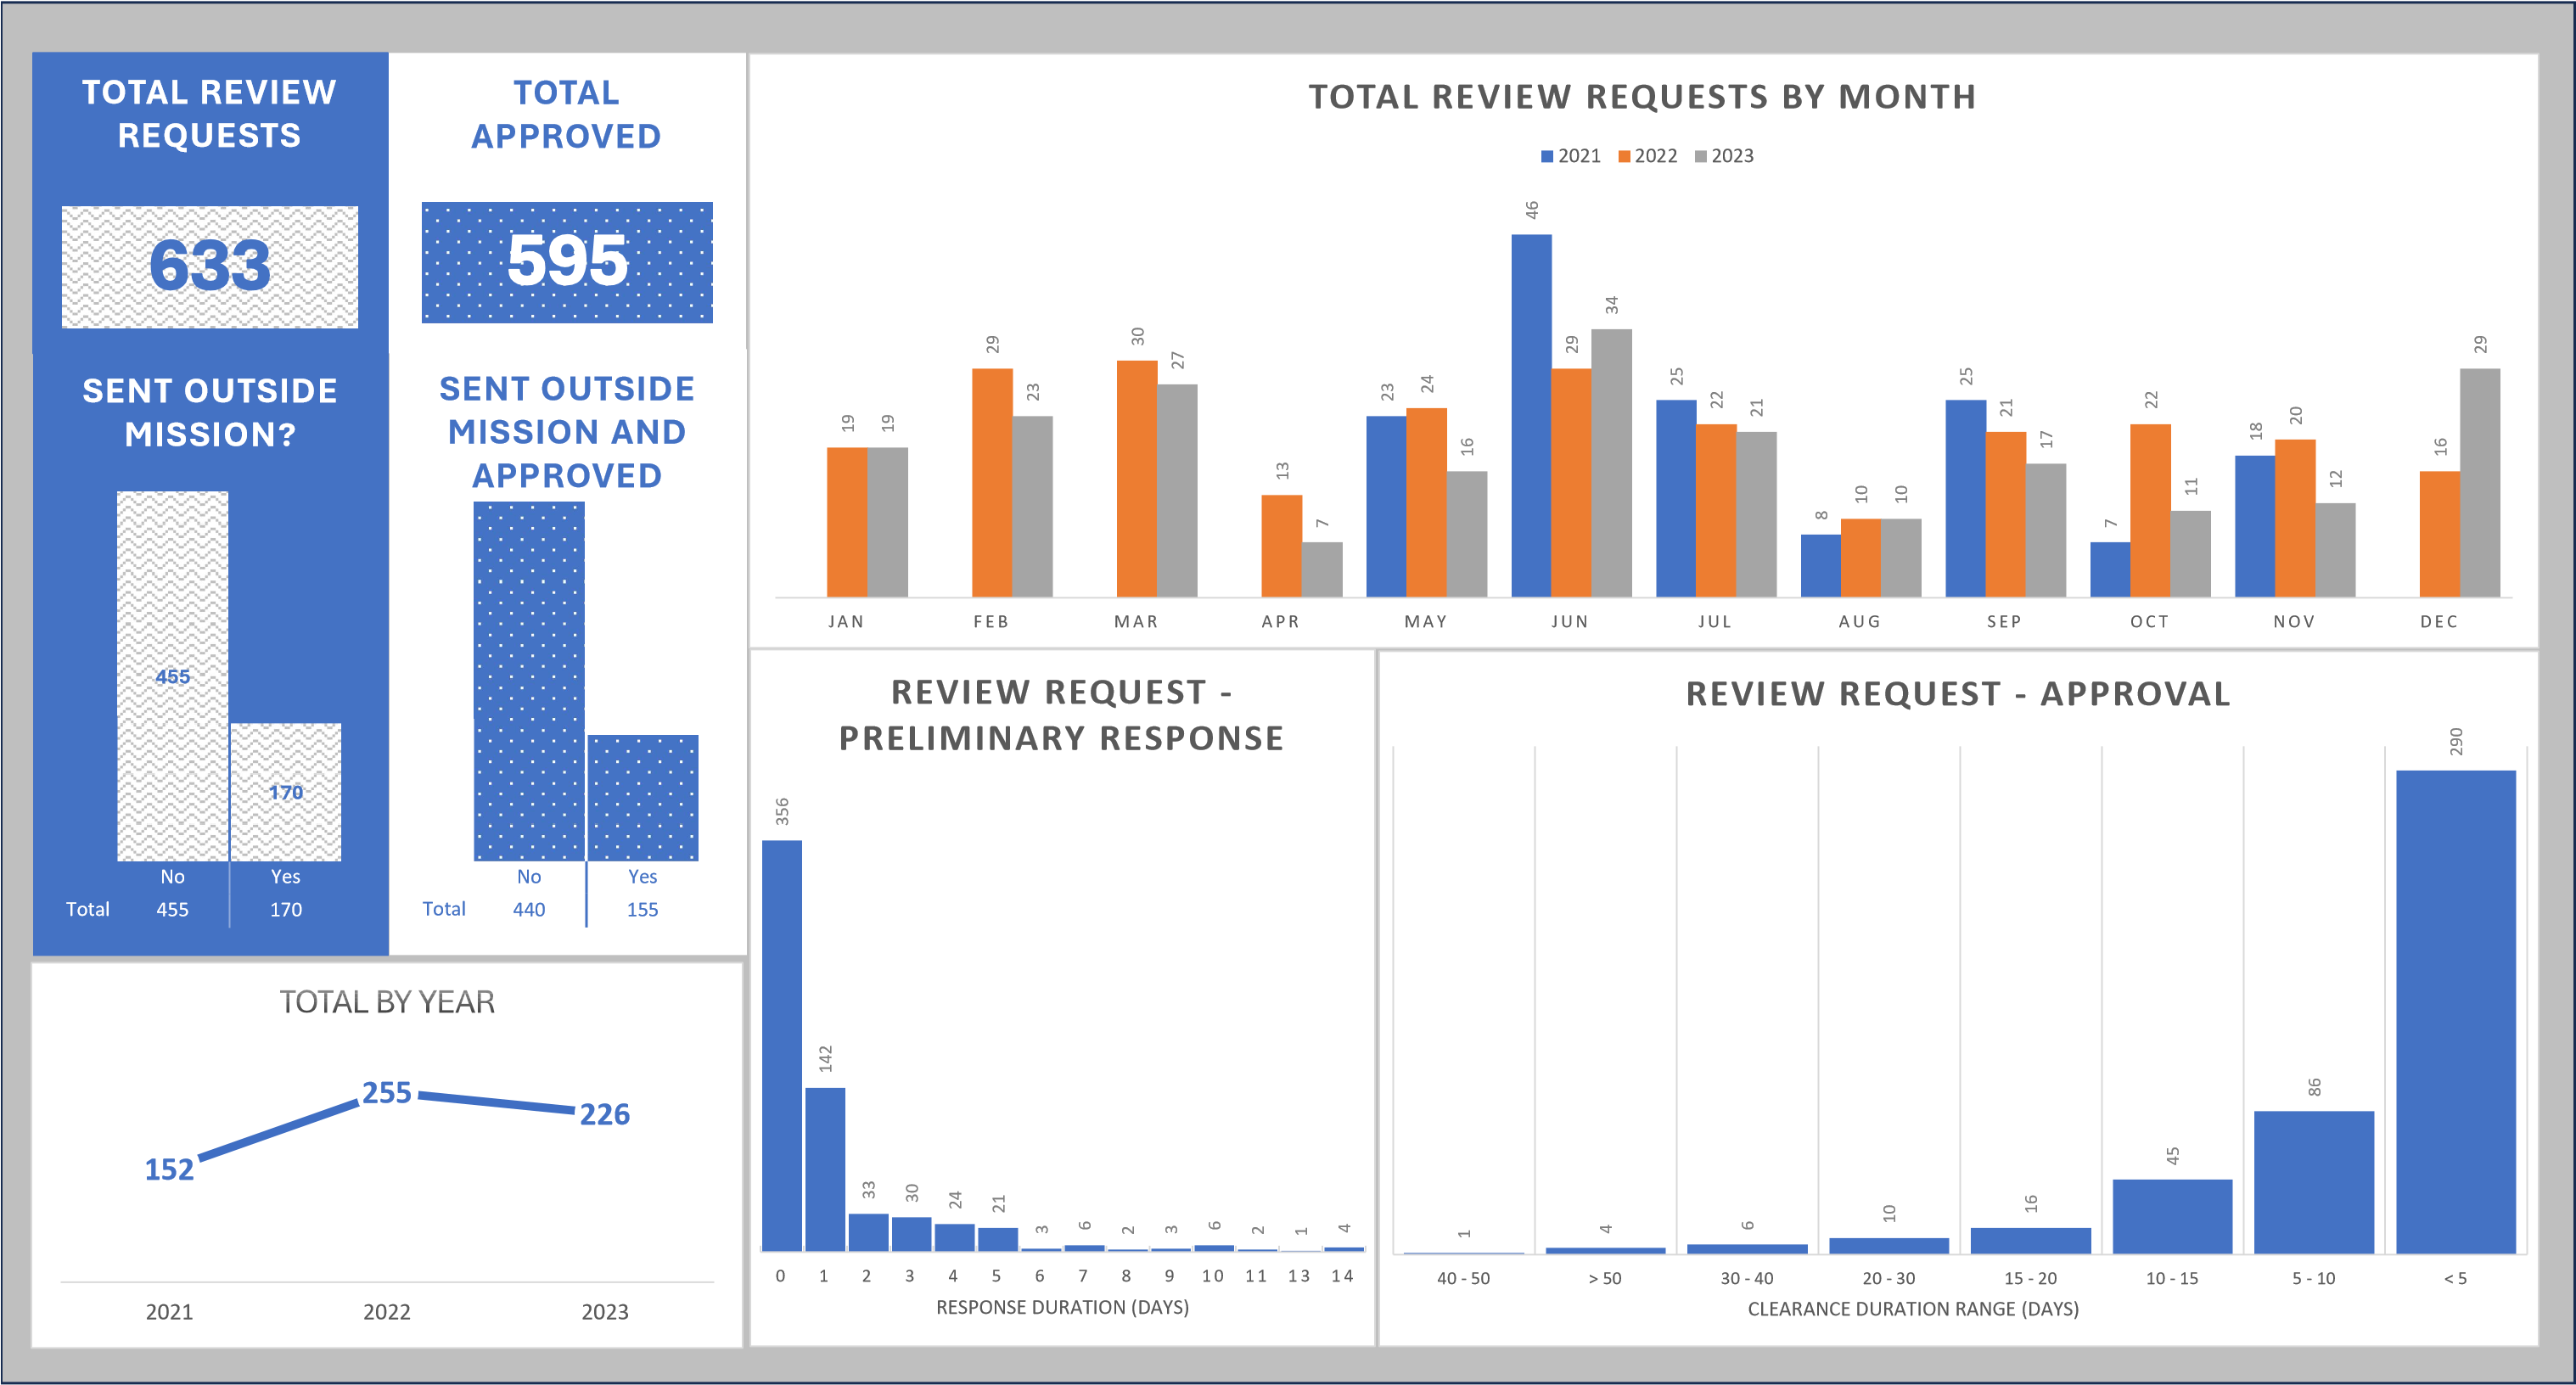The height and width of the screenshot is (1385, 2576).
Task: Click the Total Approved heading
Action: point(566,114)
